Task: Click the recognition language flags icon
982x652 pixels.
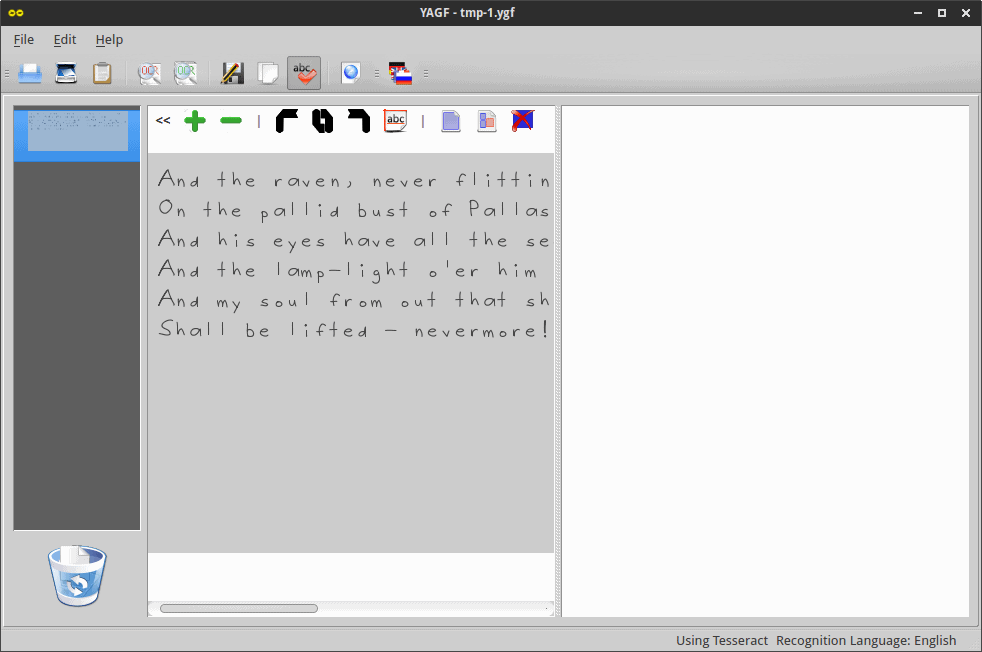Action: click(x=400, y=73)
